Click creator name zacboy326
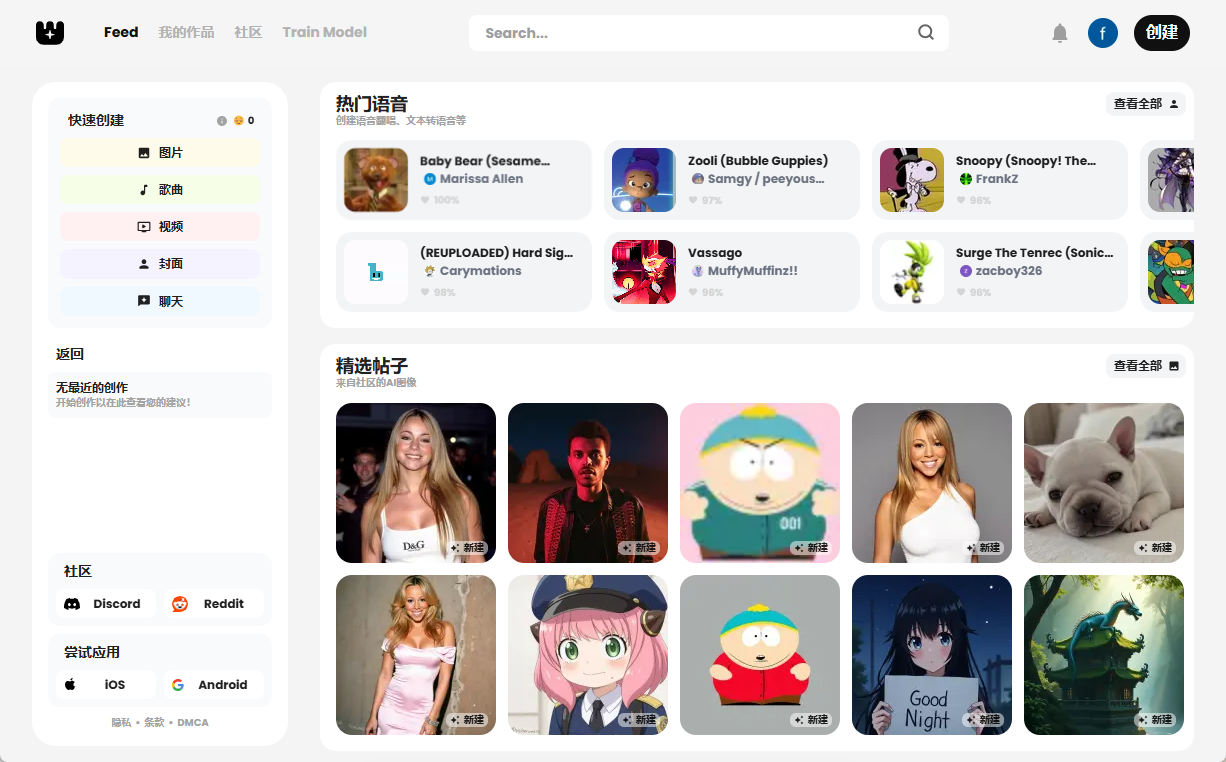The height and width of the screenshot is (762, 1226). click(1009, 271)
